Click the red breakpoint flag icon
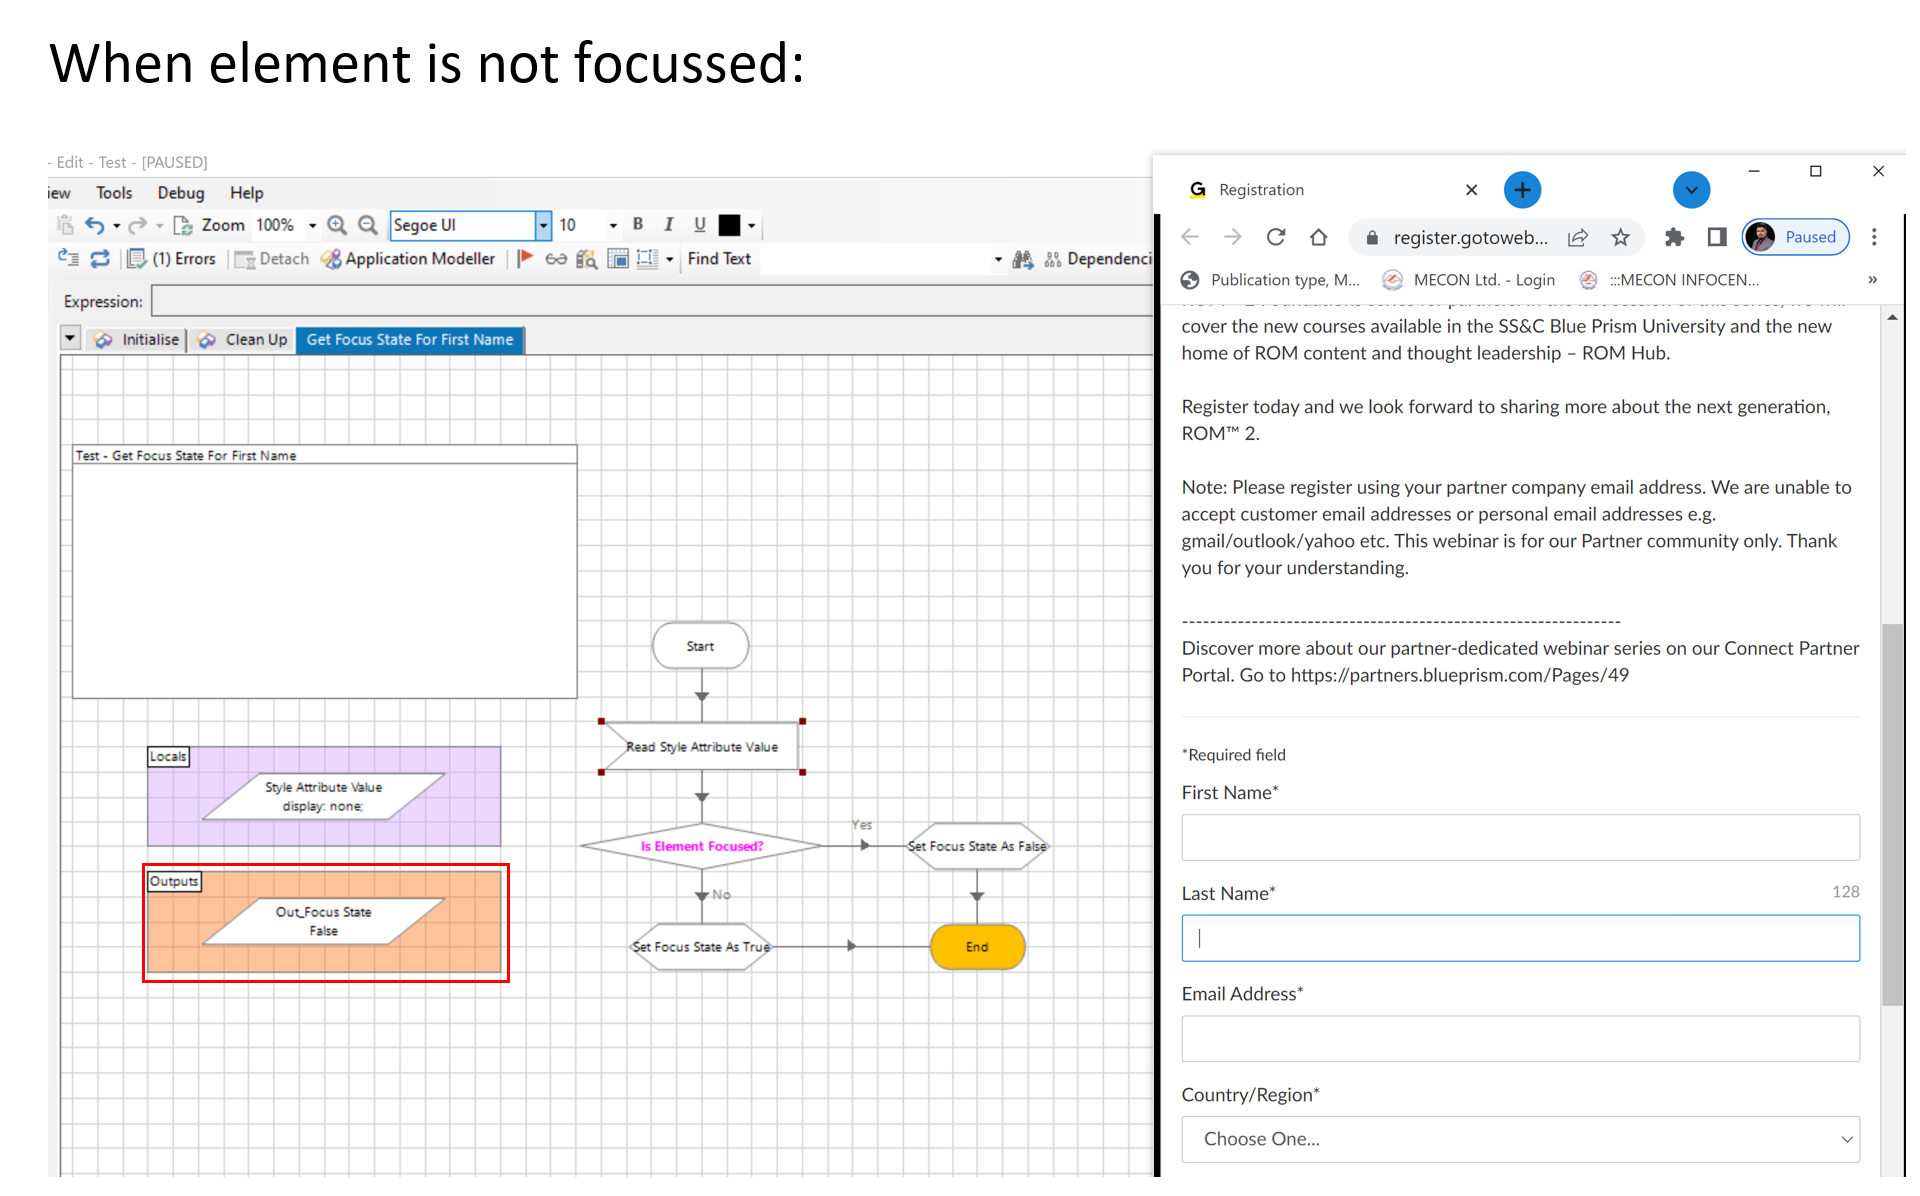 (525, 258)
